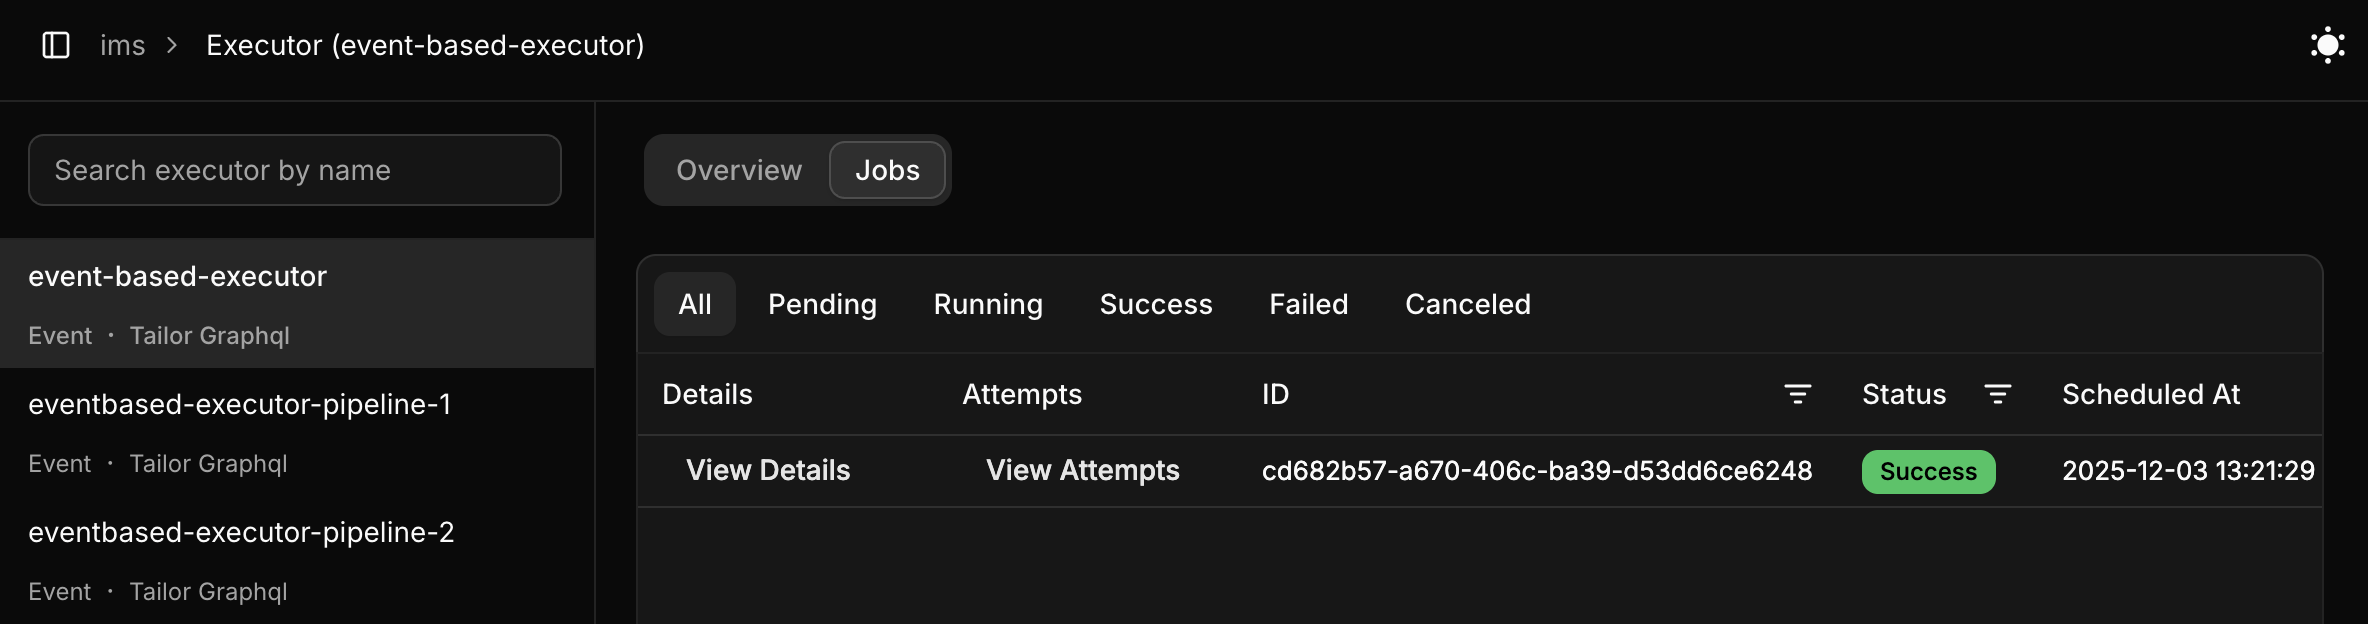Show Failed jobs

click(x=1308, y=304)
